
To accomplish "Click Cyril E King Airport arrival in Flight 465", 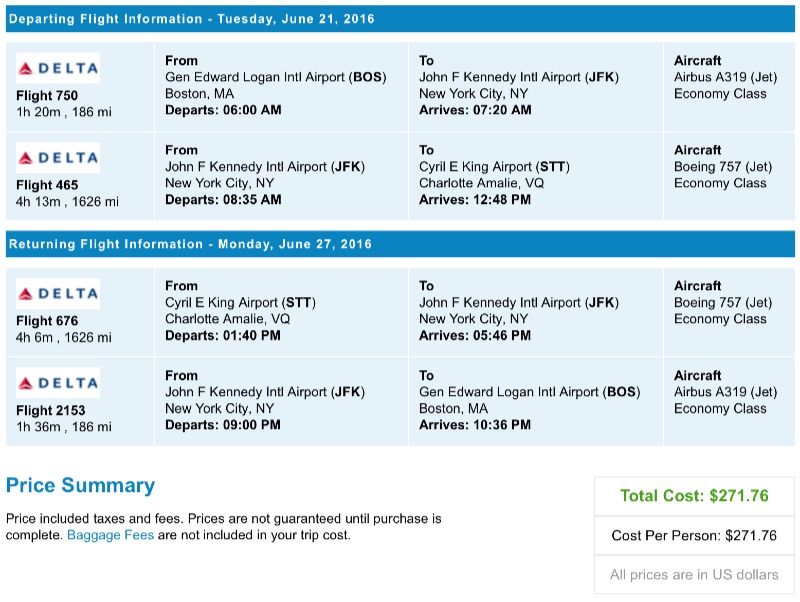I will [x=493, y=167].
